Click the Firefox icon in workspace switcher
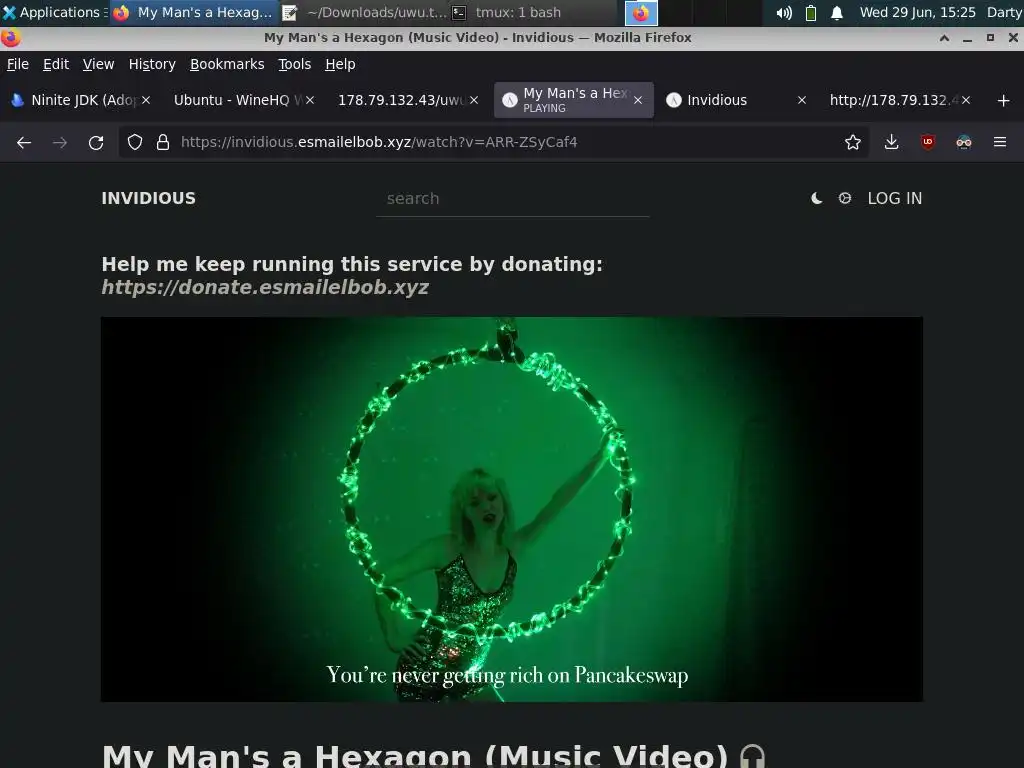The image size is (1024, 768). (641, 12)
